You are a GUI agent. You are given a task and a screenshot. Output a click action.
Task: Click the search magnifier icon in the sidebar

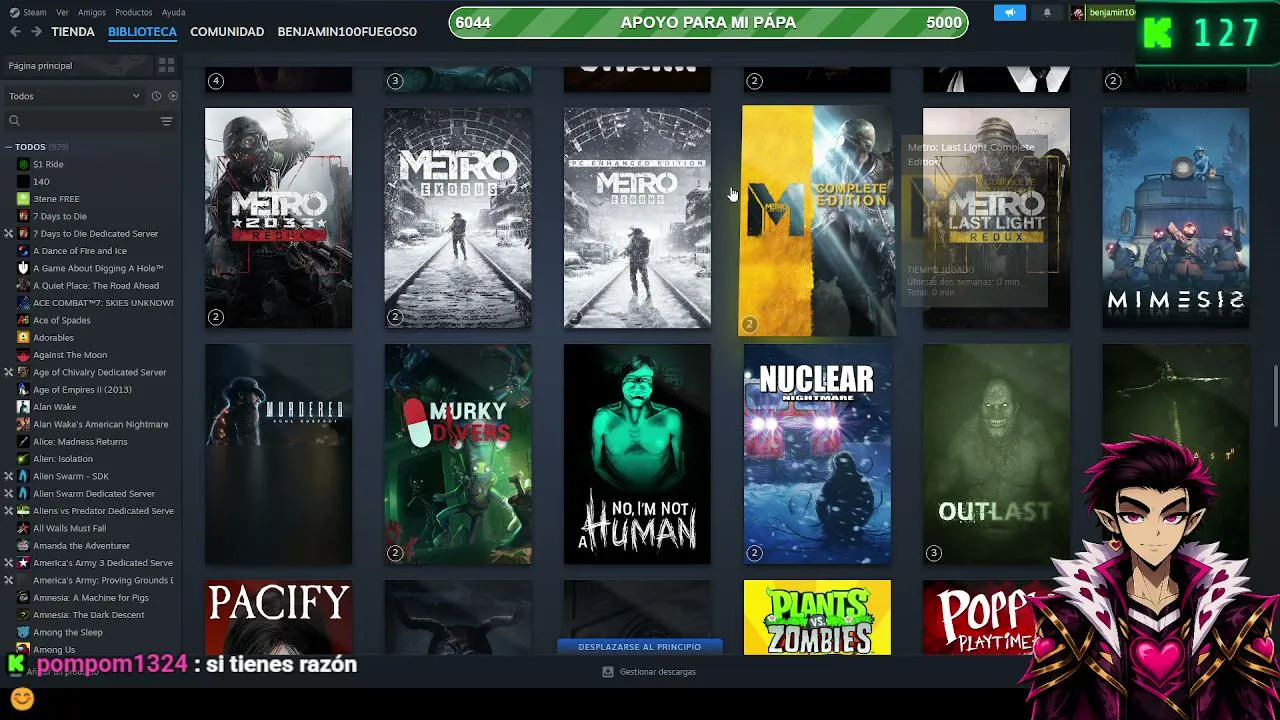tap(14, 121)
